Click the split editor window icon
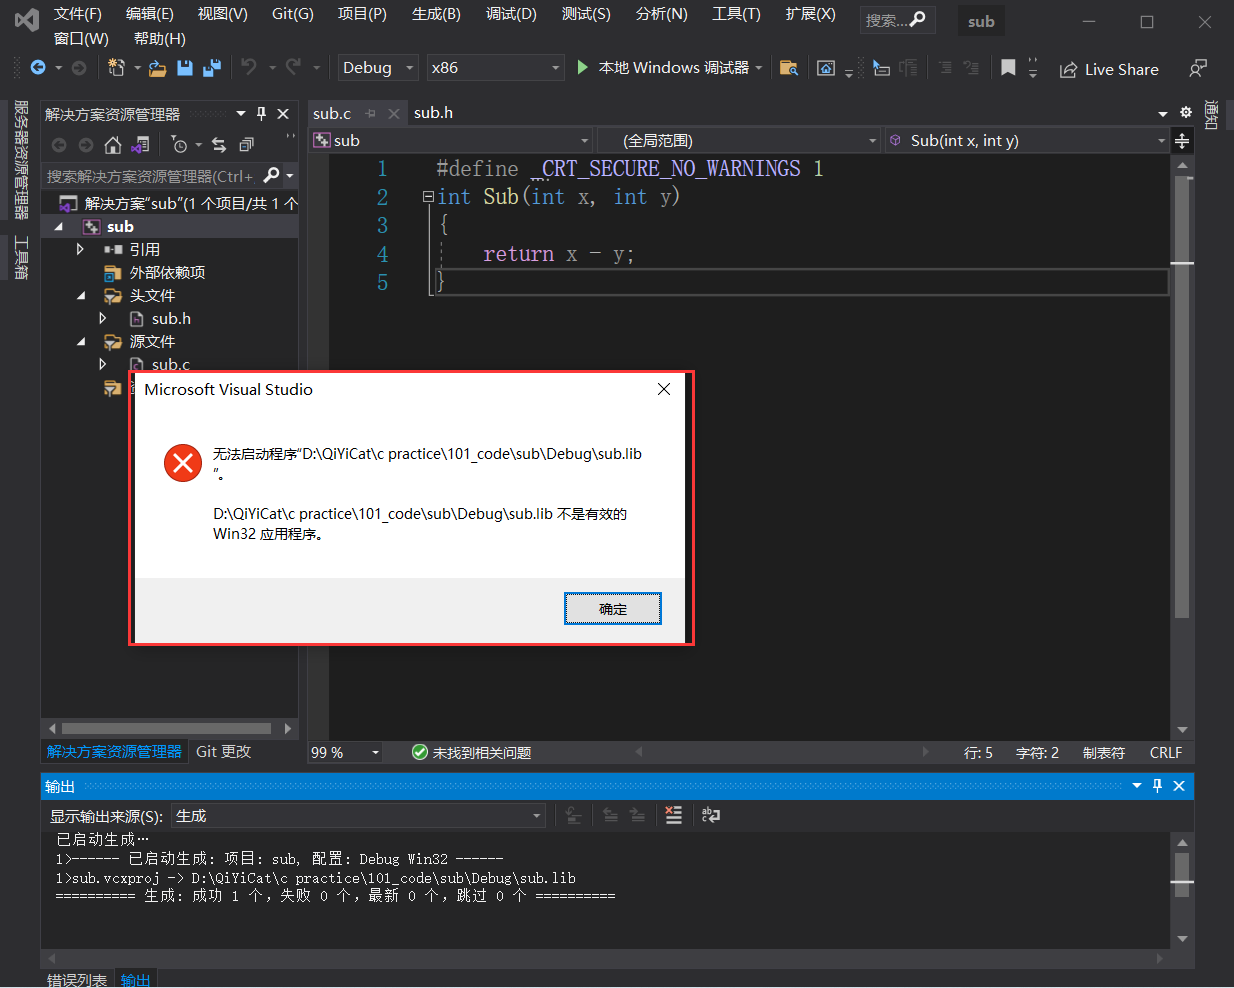This screenshot has height=988, width=1234. pos(1182,141)
